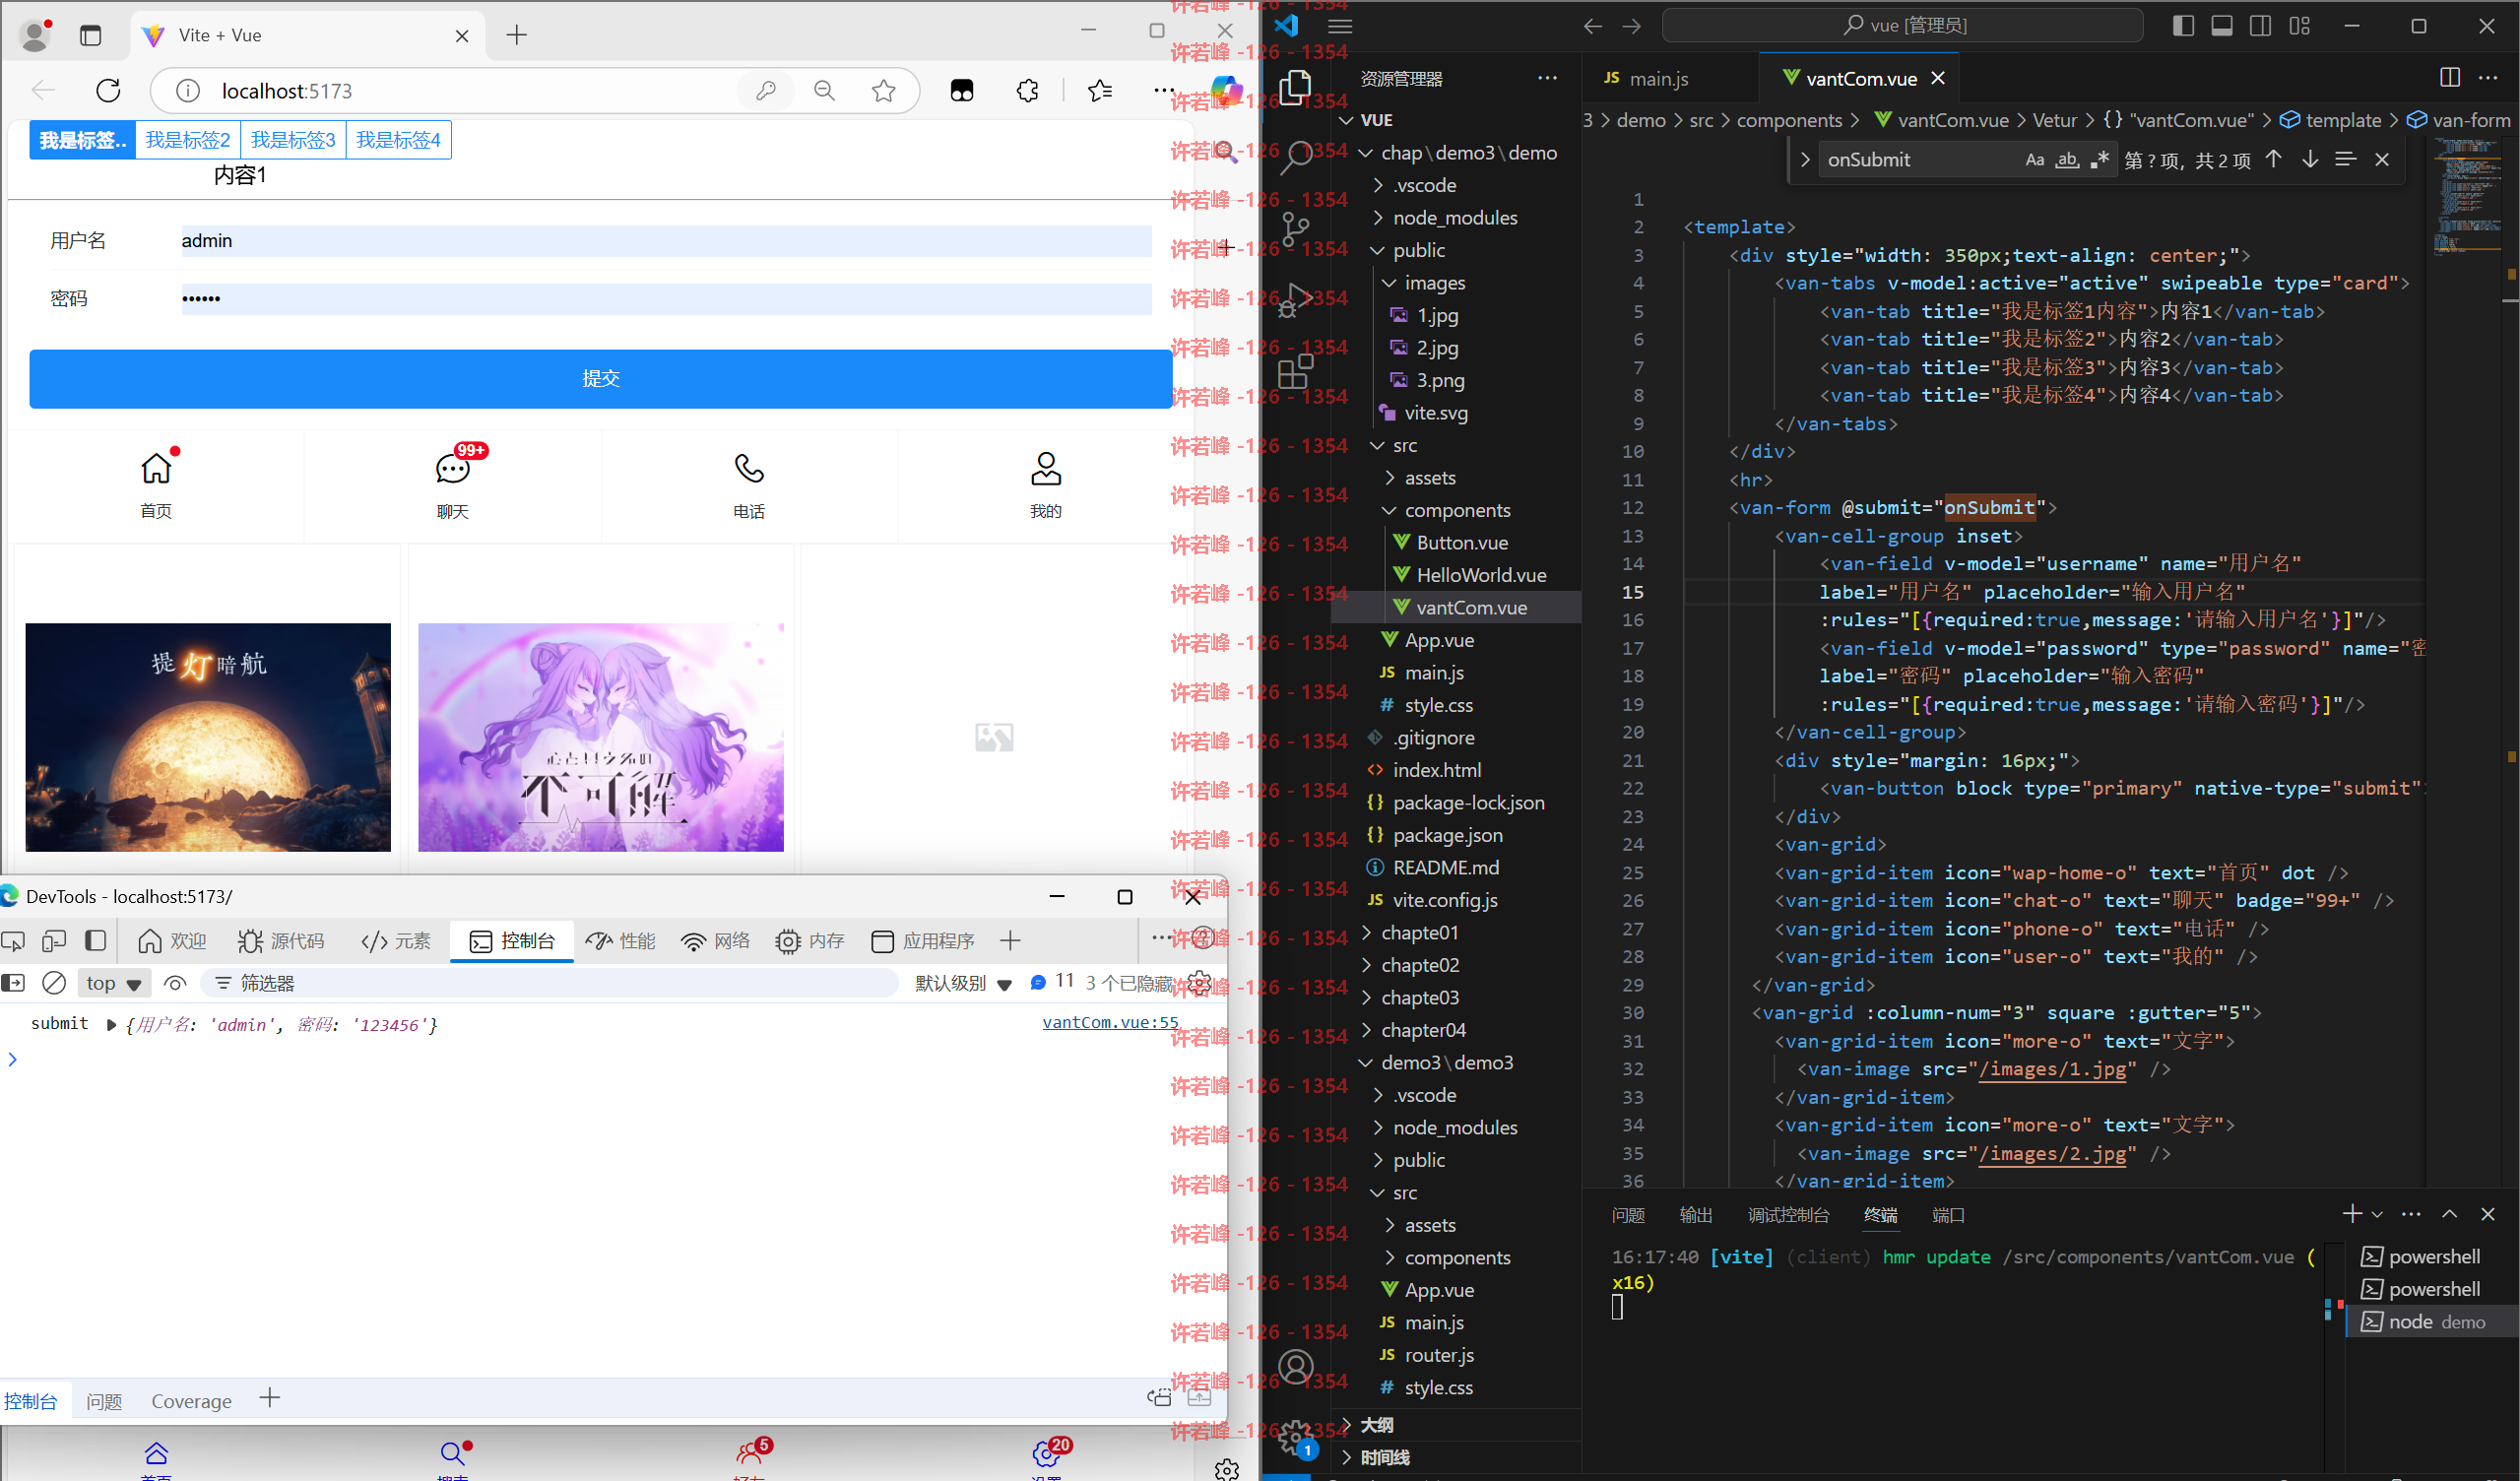Open VS Code Explorer icon in activity bar

coord(1295,88)
